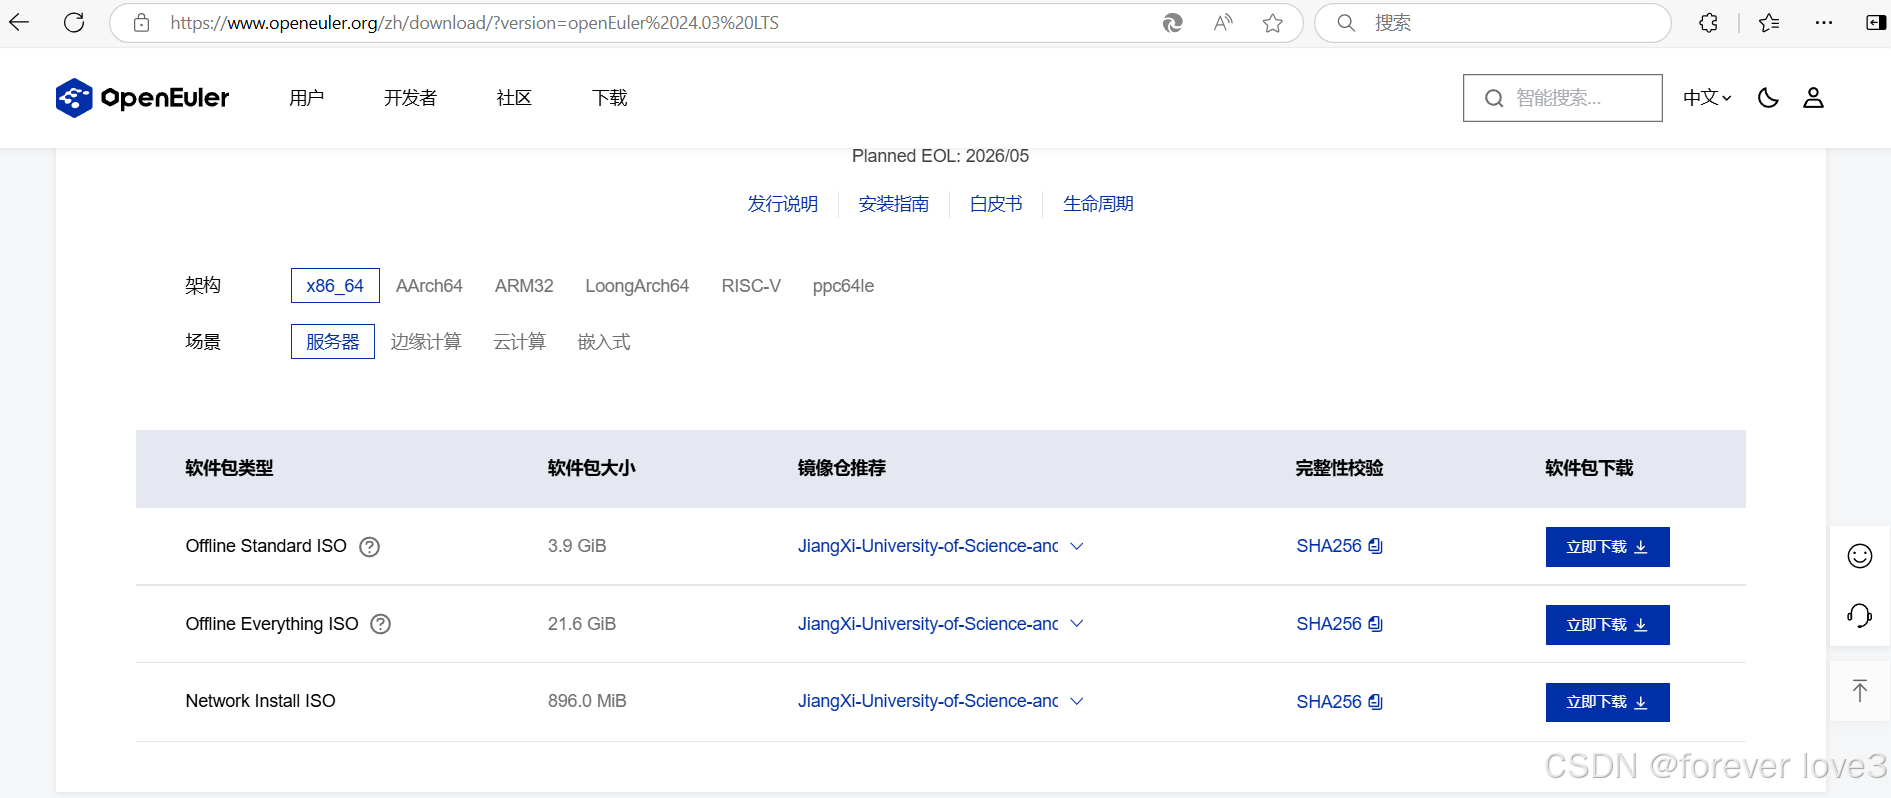Open the 用户 navigation menu

point(307,98)
